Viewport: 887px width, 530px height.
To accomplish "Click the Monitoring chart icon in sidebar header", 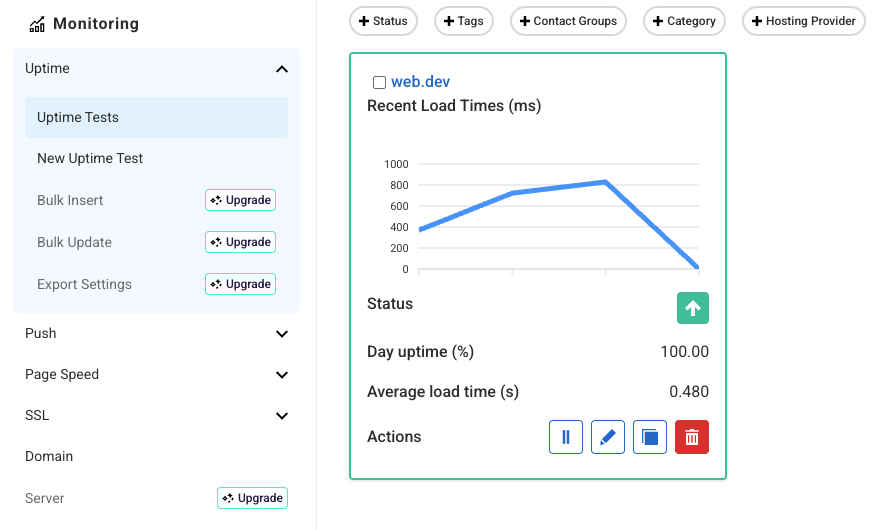I will (37, 24).
